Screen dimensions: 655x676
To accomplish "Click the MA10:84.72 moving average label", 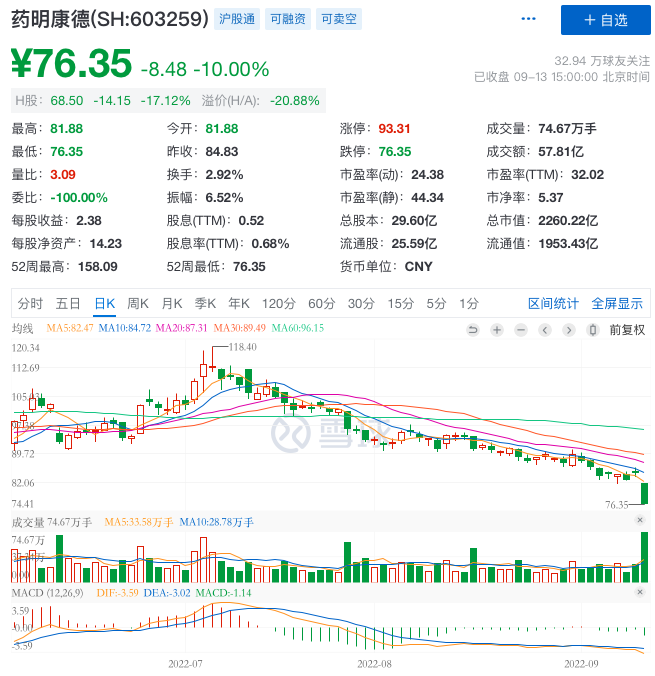I will point(125,328).
